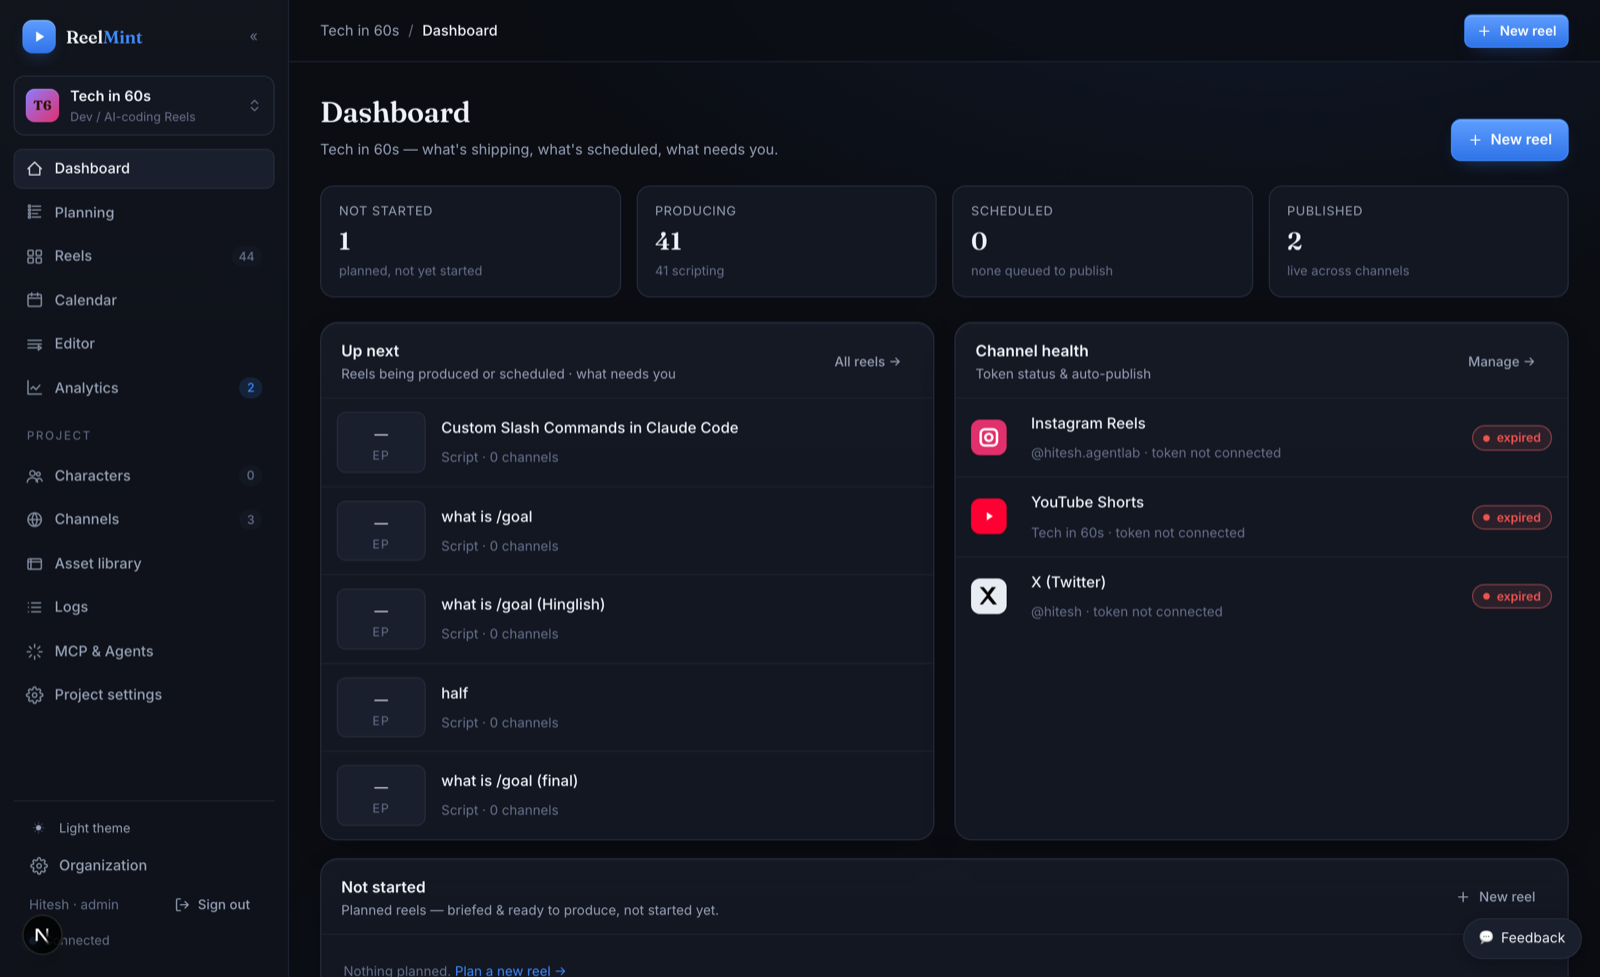Click the Planning list icon
The height and width of the screenshot is (977, 1600).
(x=35, y=212)
